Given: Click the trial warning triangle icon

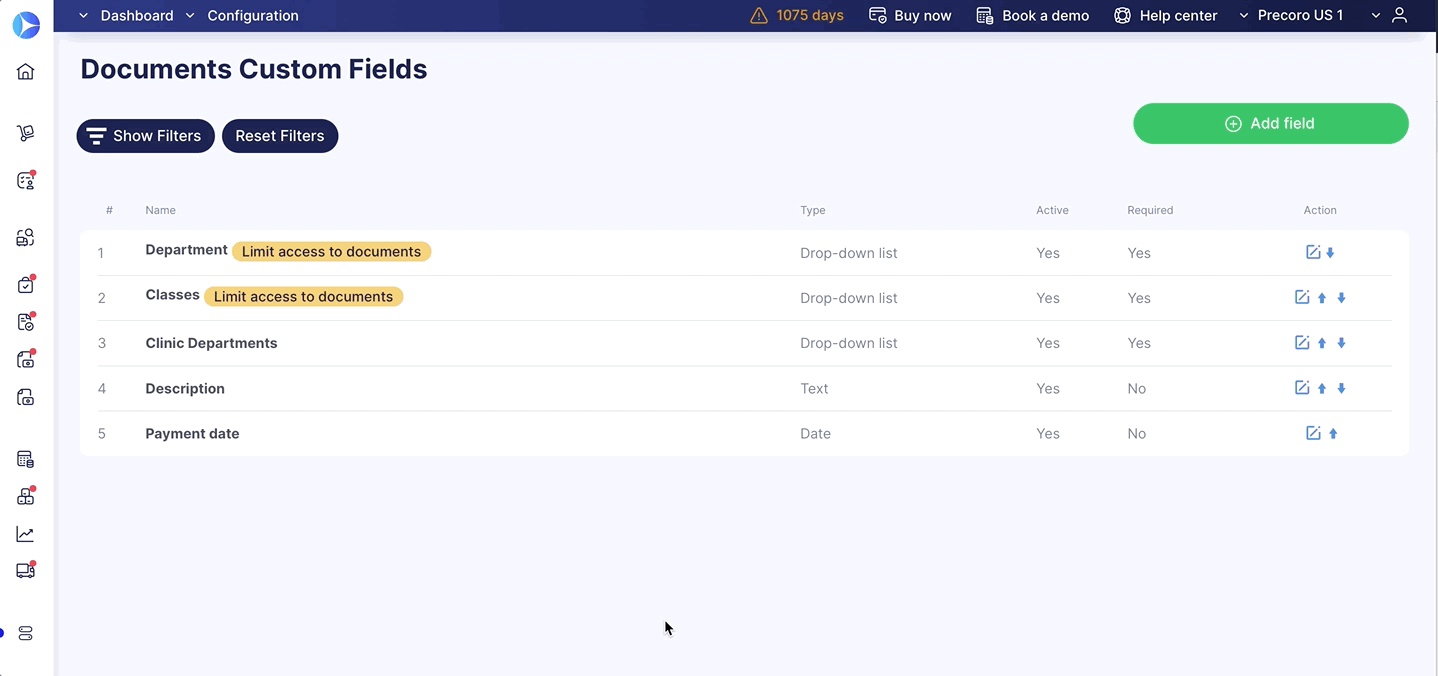Looking at the screenshot, I should (759, 16).
